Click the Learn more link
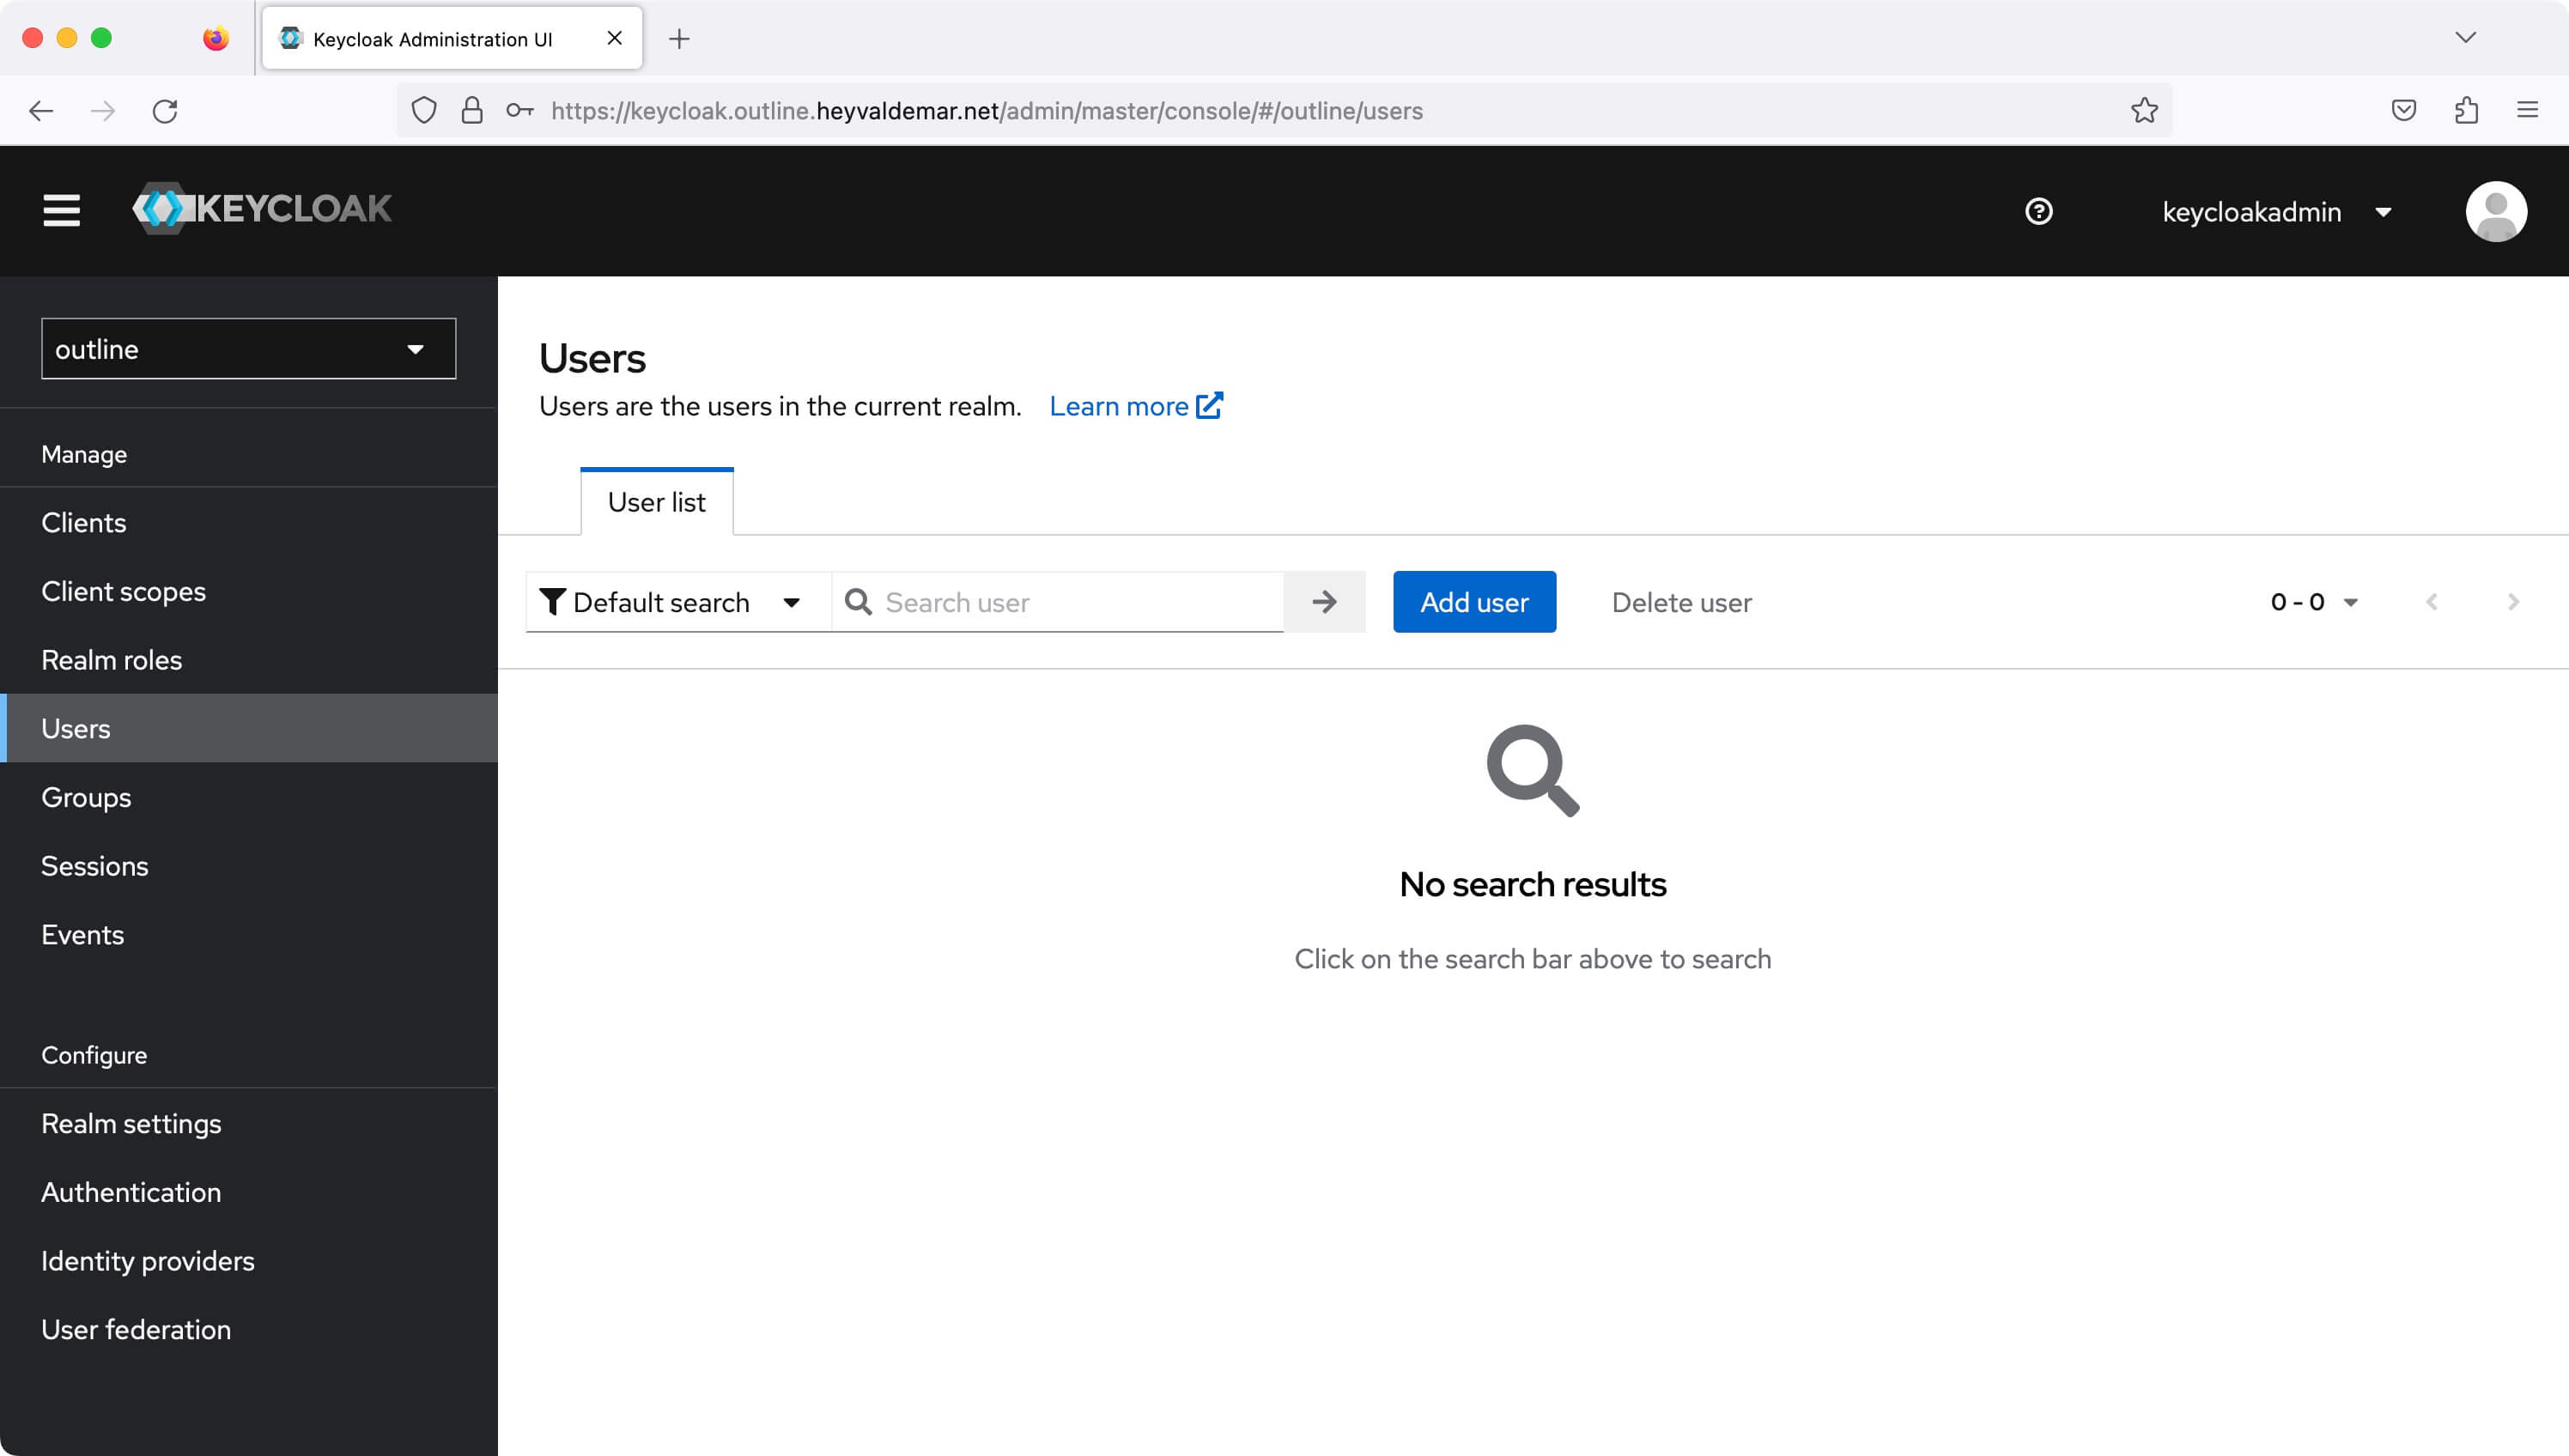 [1136, 406]
